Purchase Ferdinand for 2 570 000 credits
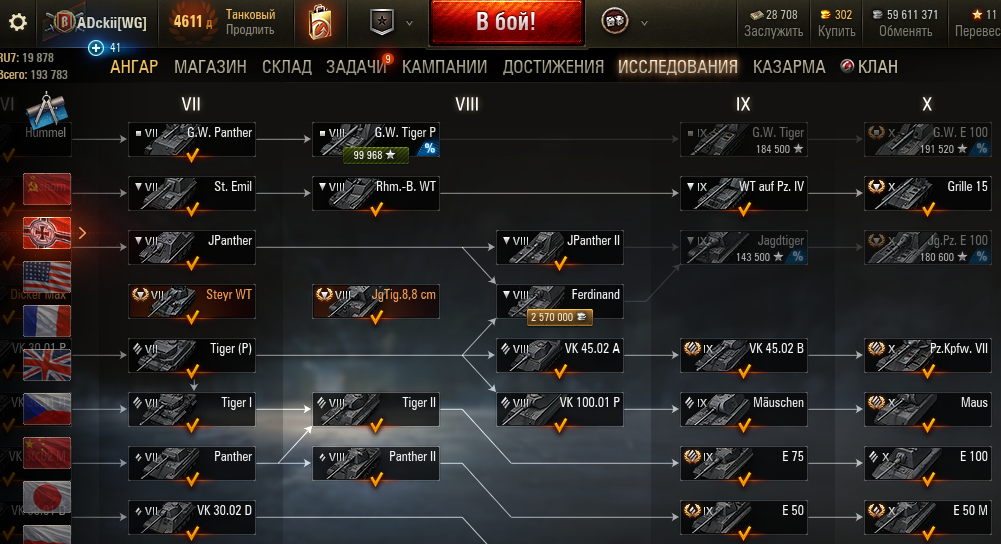1001x544 pixels. point(559,317)
